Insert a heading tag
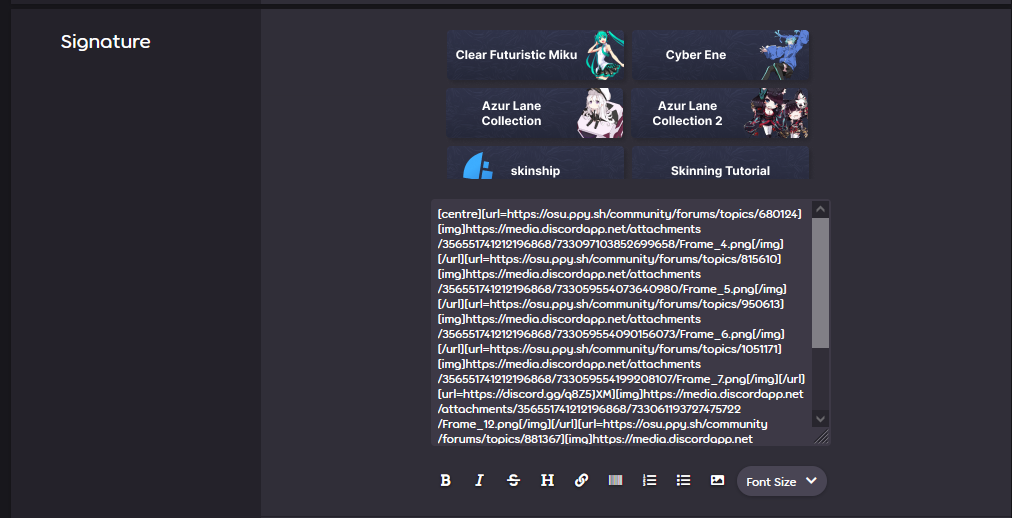Viewport: 1012px width, 518px height. point(547,481)
